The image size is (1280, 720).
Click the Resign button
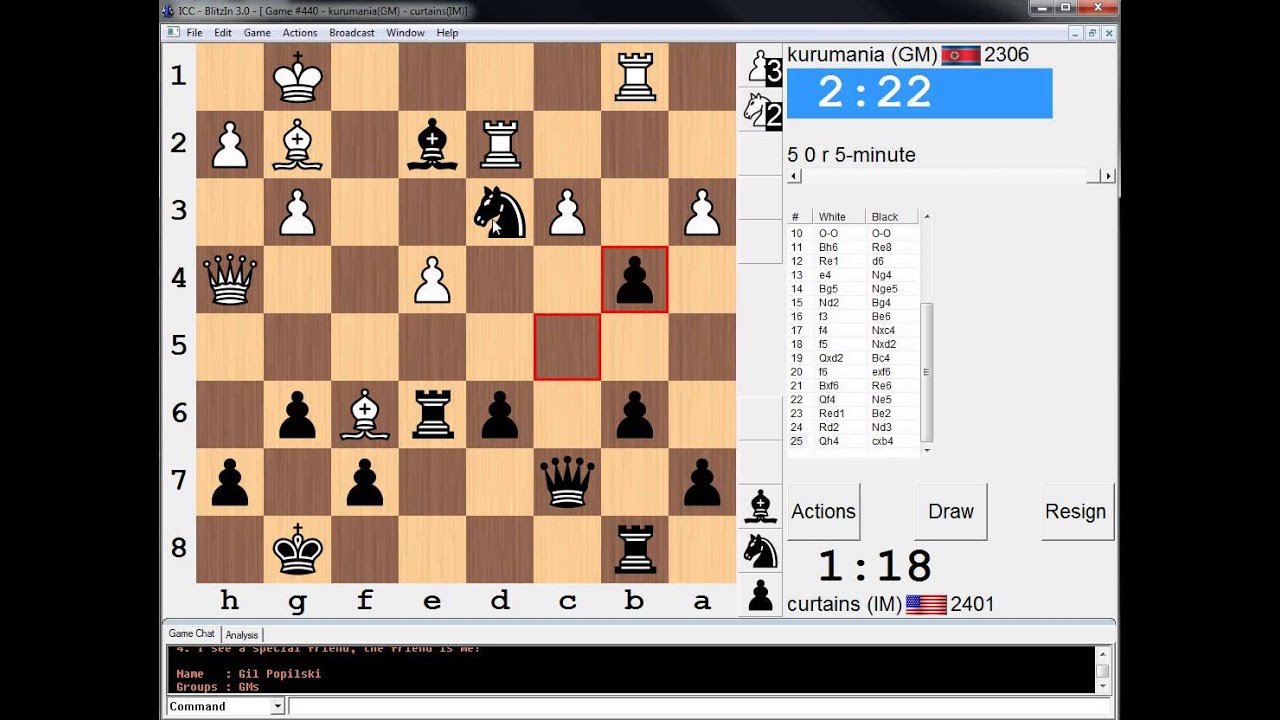1076,511
